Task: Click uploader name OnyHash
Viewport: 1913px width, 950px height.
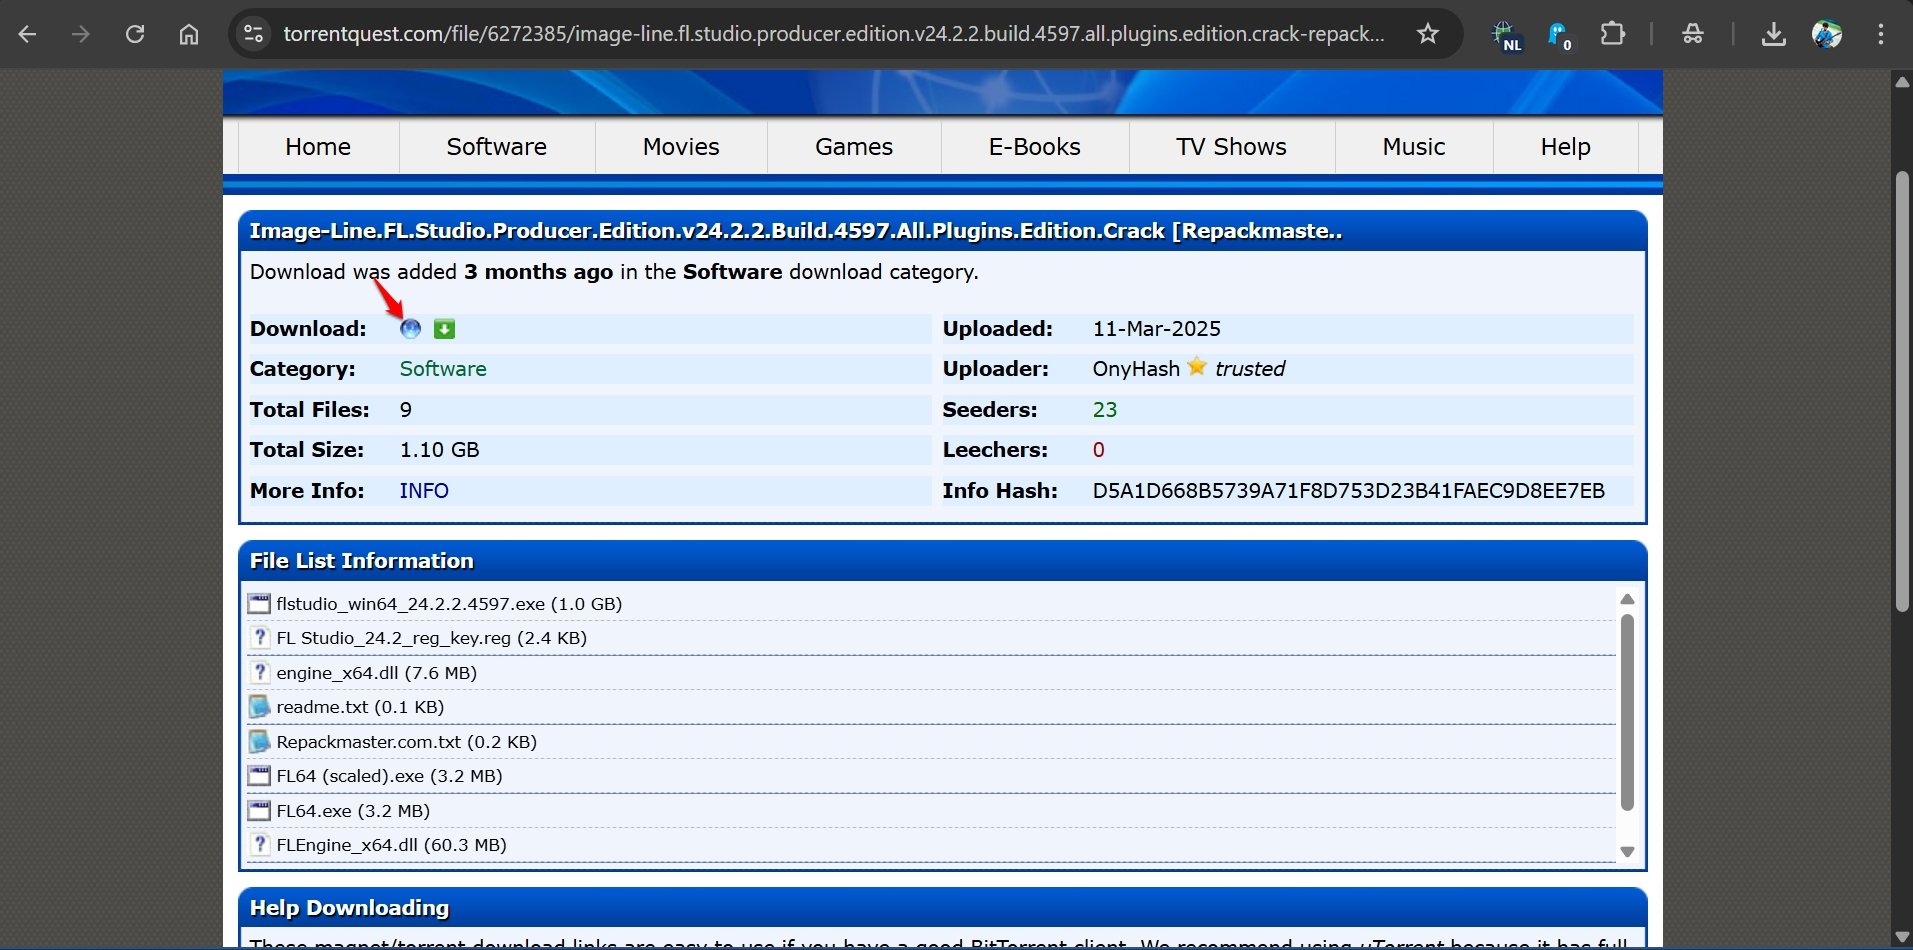Action: pyautogui.click(x=1136, y=369)
